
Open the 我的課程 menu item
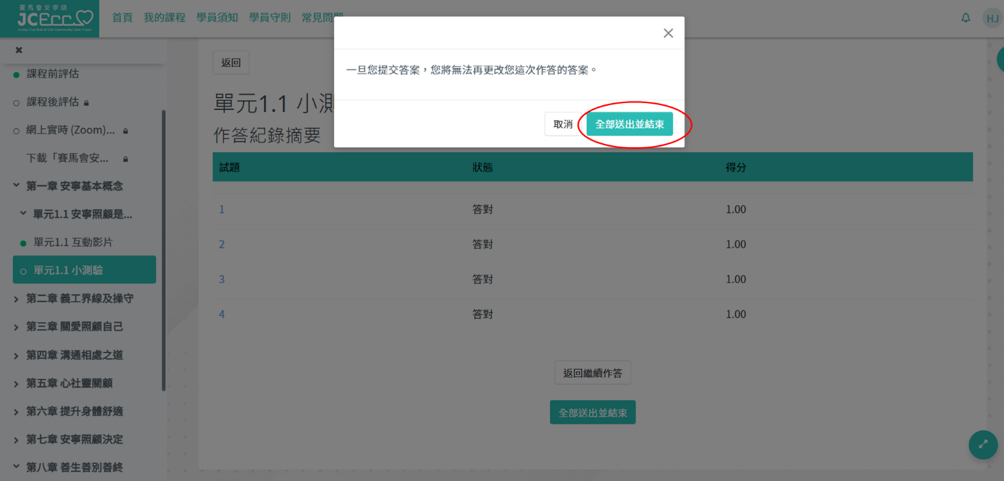tap(164, 18)
